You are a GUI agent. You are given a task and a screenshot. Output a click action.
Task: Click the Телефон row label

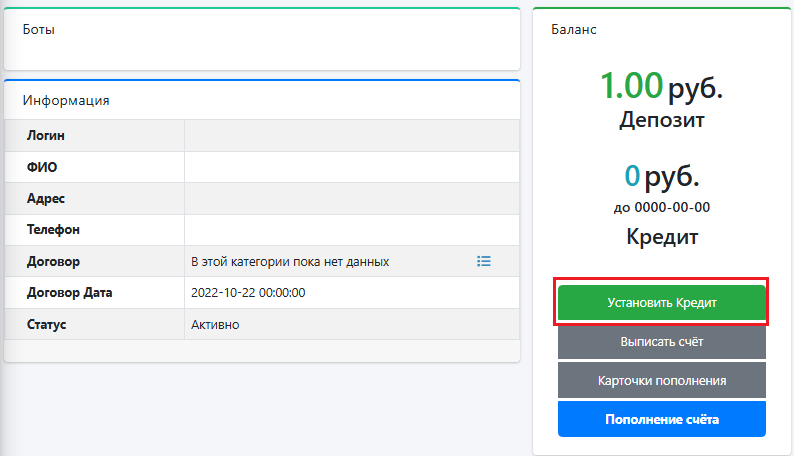pos(53,230)
